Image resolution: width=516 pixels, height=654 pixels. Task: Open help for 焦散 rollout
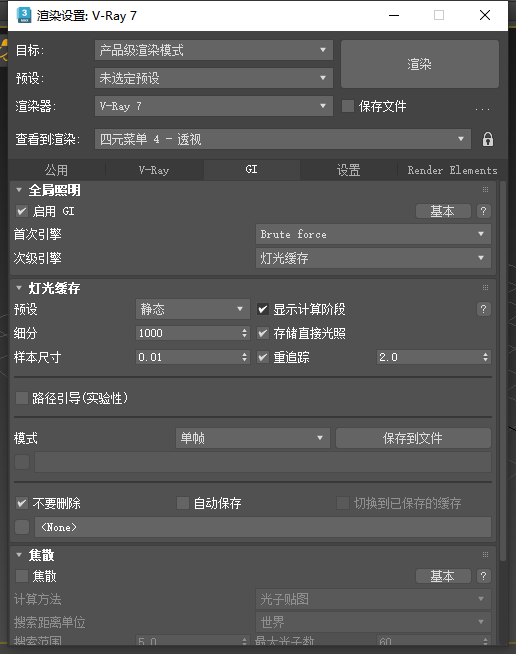point(483,576)
